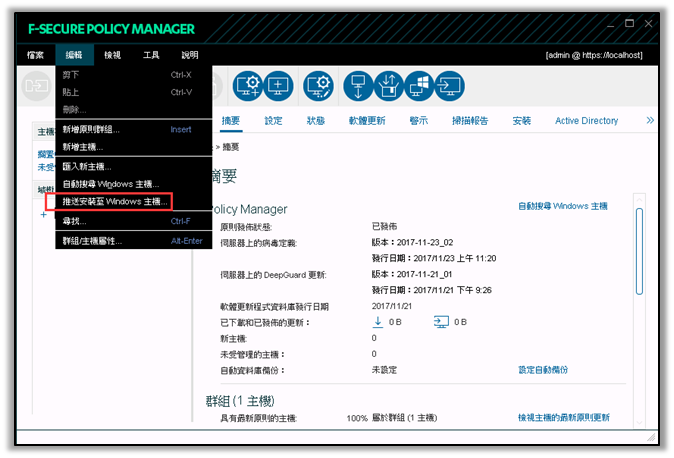Click the monitor with gear and pencil icon
The width and height of the screenshot is (674, 458).
click(319, 86)
